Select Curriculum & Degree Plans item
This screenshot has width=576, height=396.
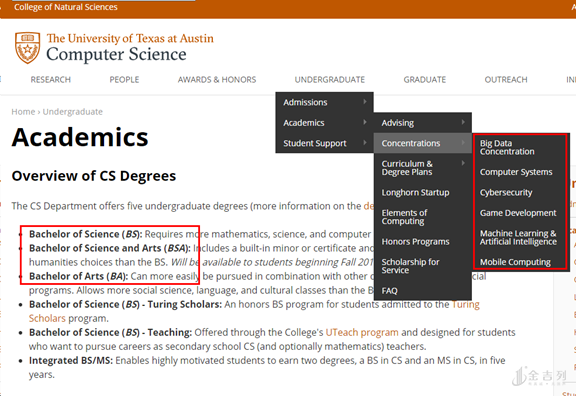pyautogui.click(x=422, y=168)
